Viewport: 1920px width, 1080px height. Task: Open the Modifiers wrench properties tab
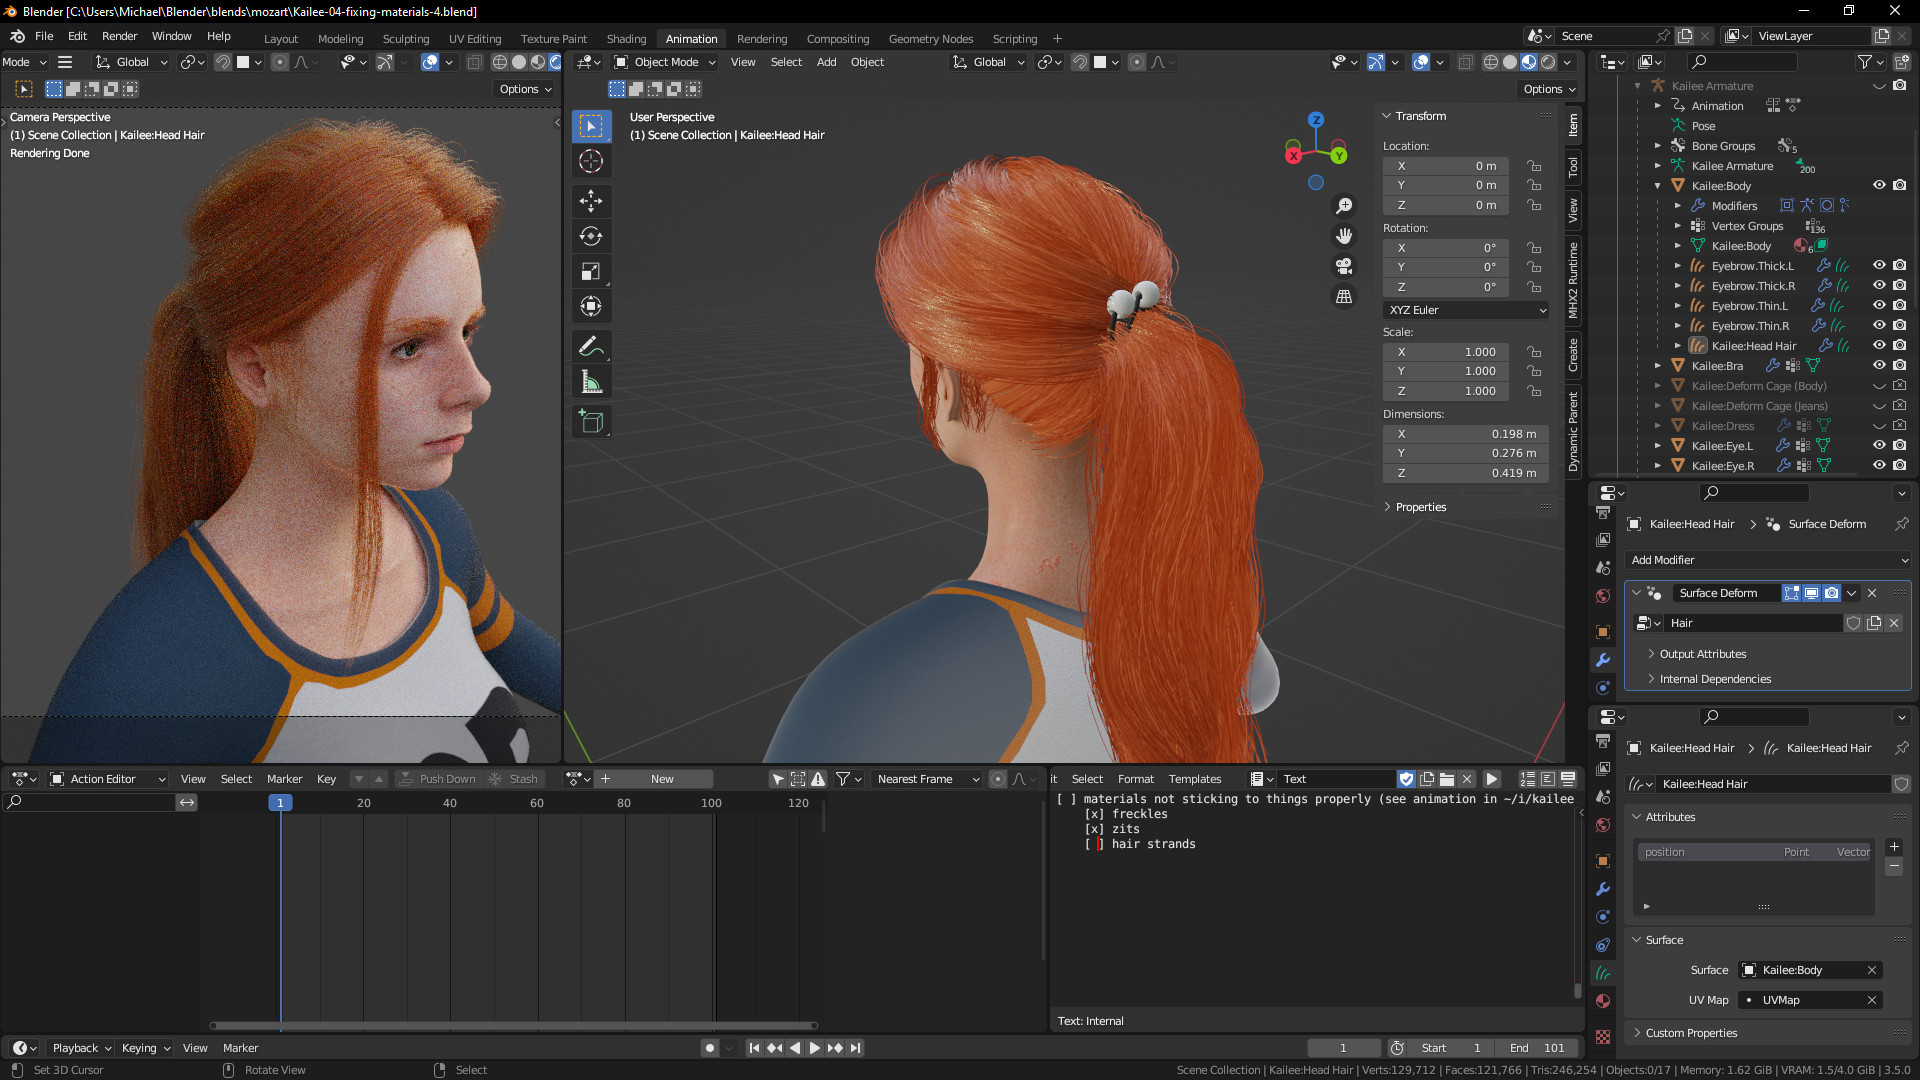(x=1603, y=660)
